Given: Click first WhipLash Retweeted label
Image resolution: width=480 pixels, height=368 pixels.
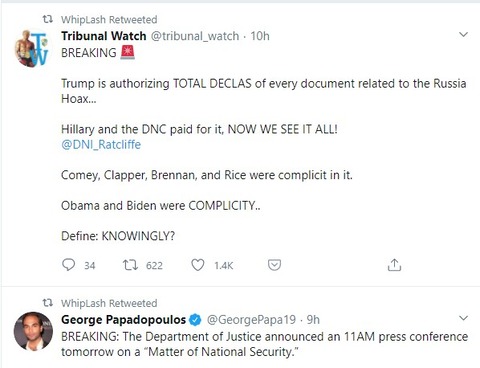Looking at the screenshot, I should point(109,20).
